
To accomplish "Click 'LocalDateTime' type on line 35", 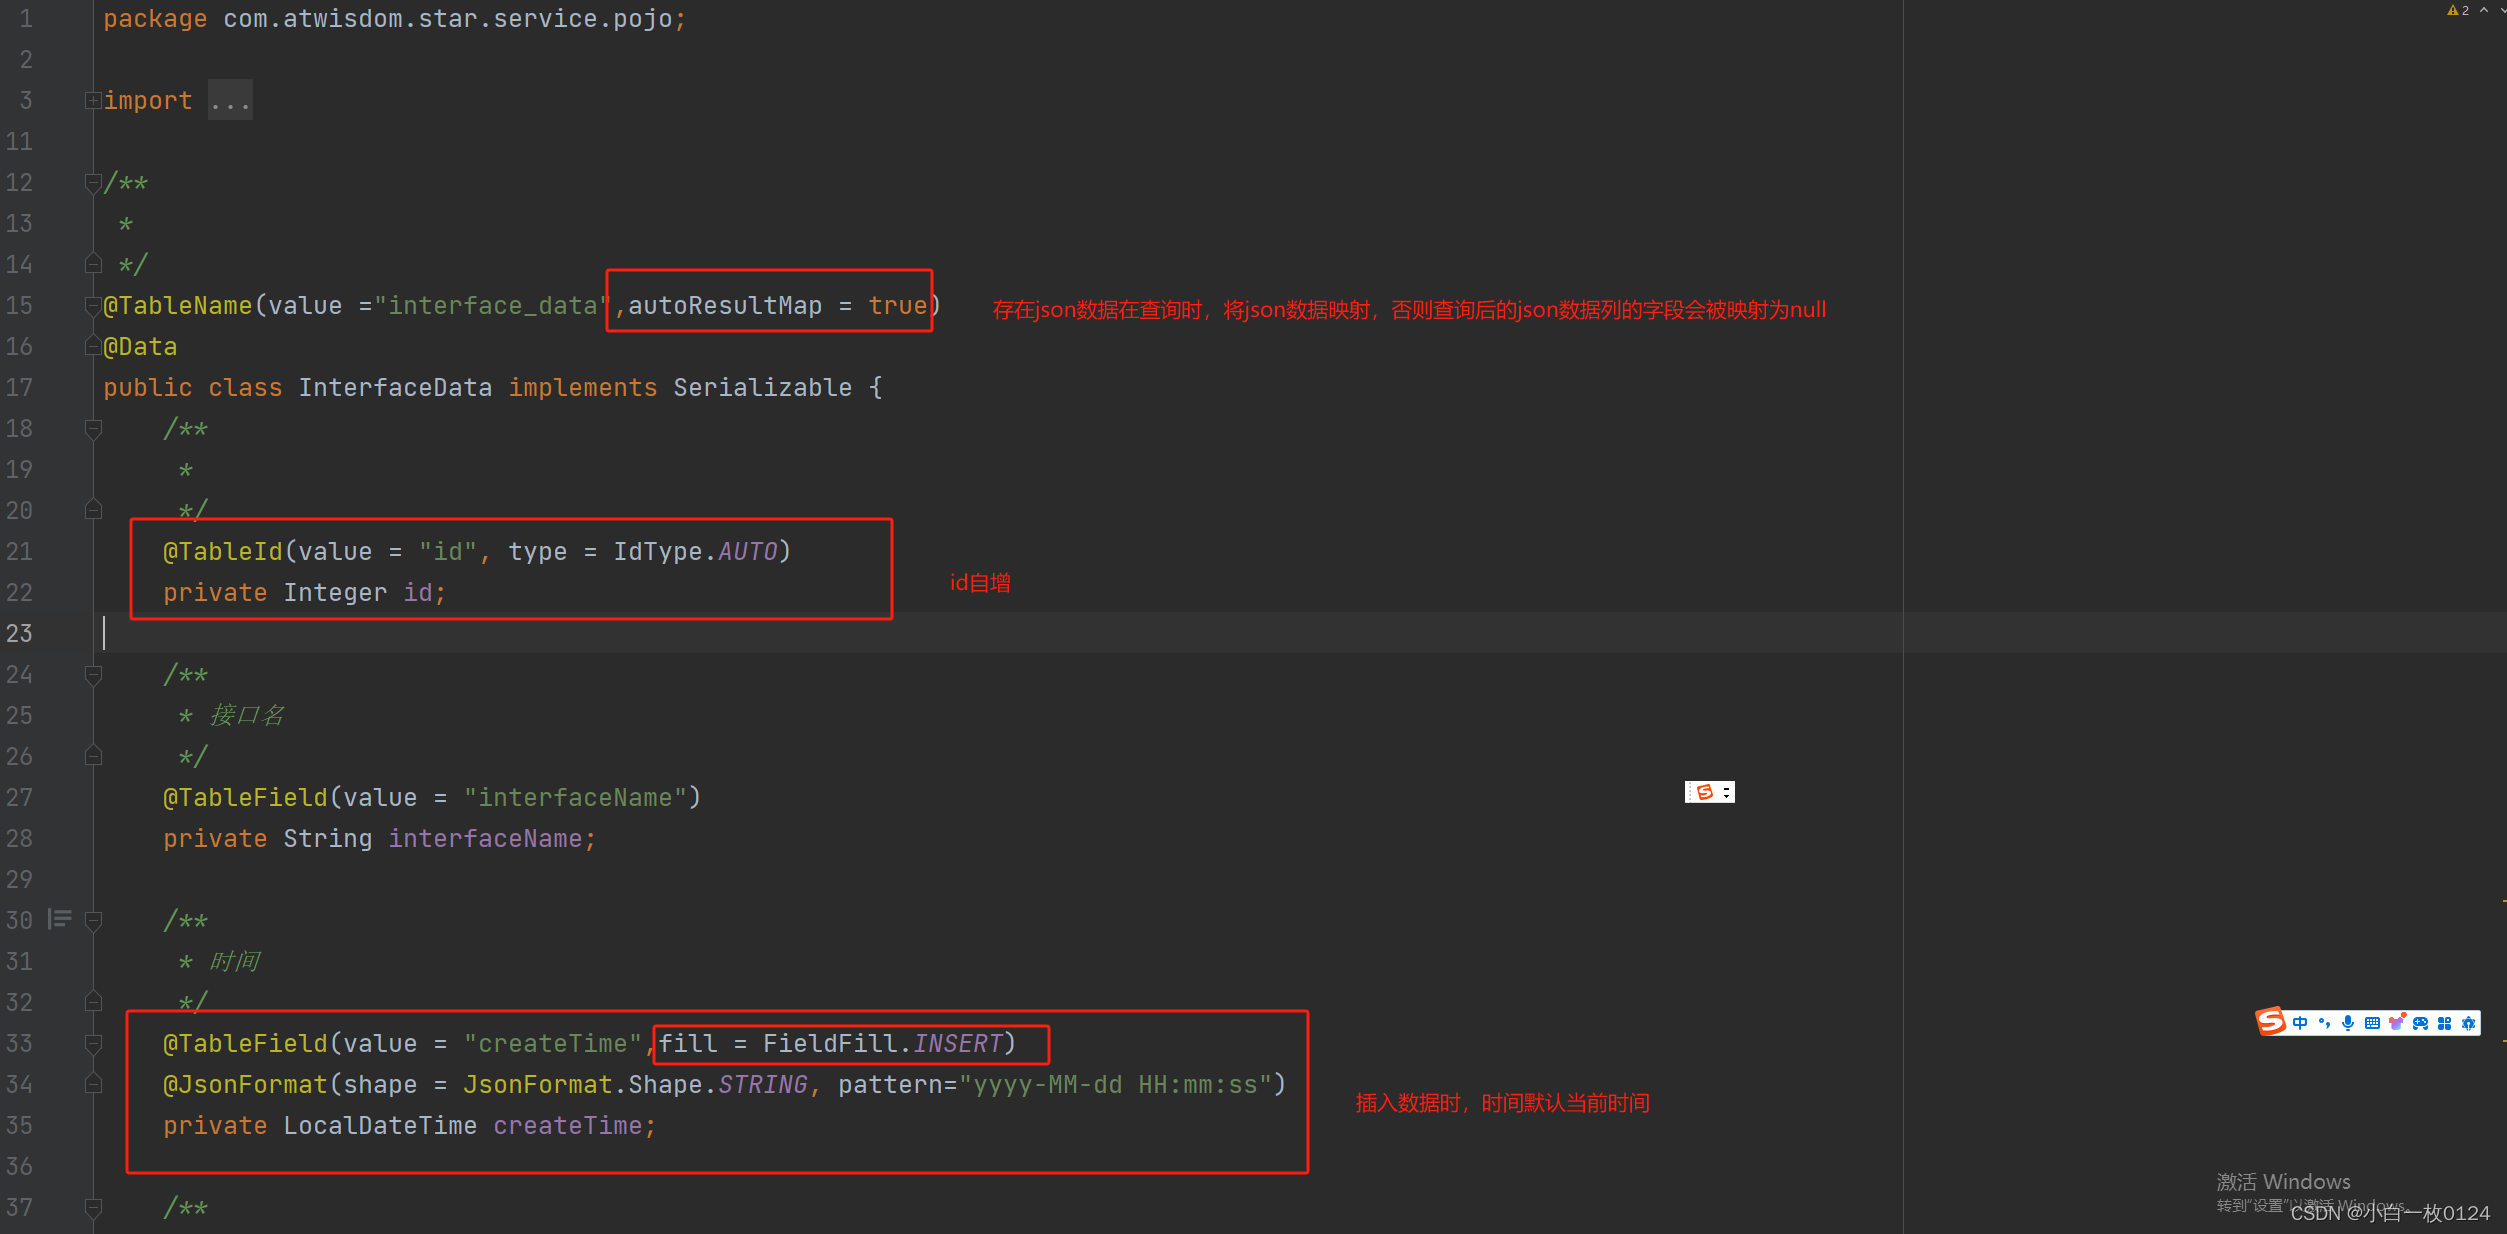I will (x=380, y=1126).
